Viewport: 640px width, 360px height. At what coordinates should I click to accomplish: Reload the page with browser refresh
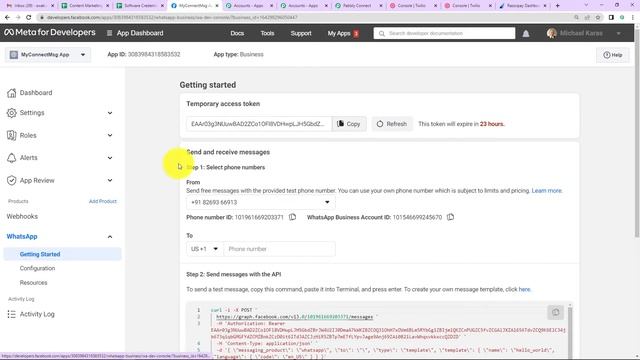29,18
